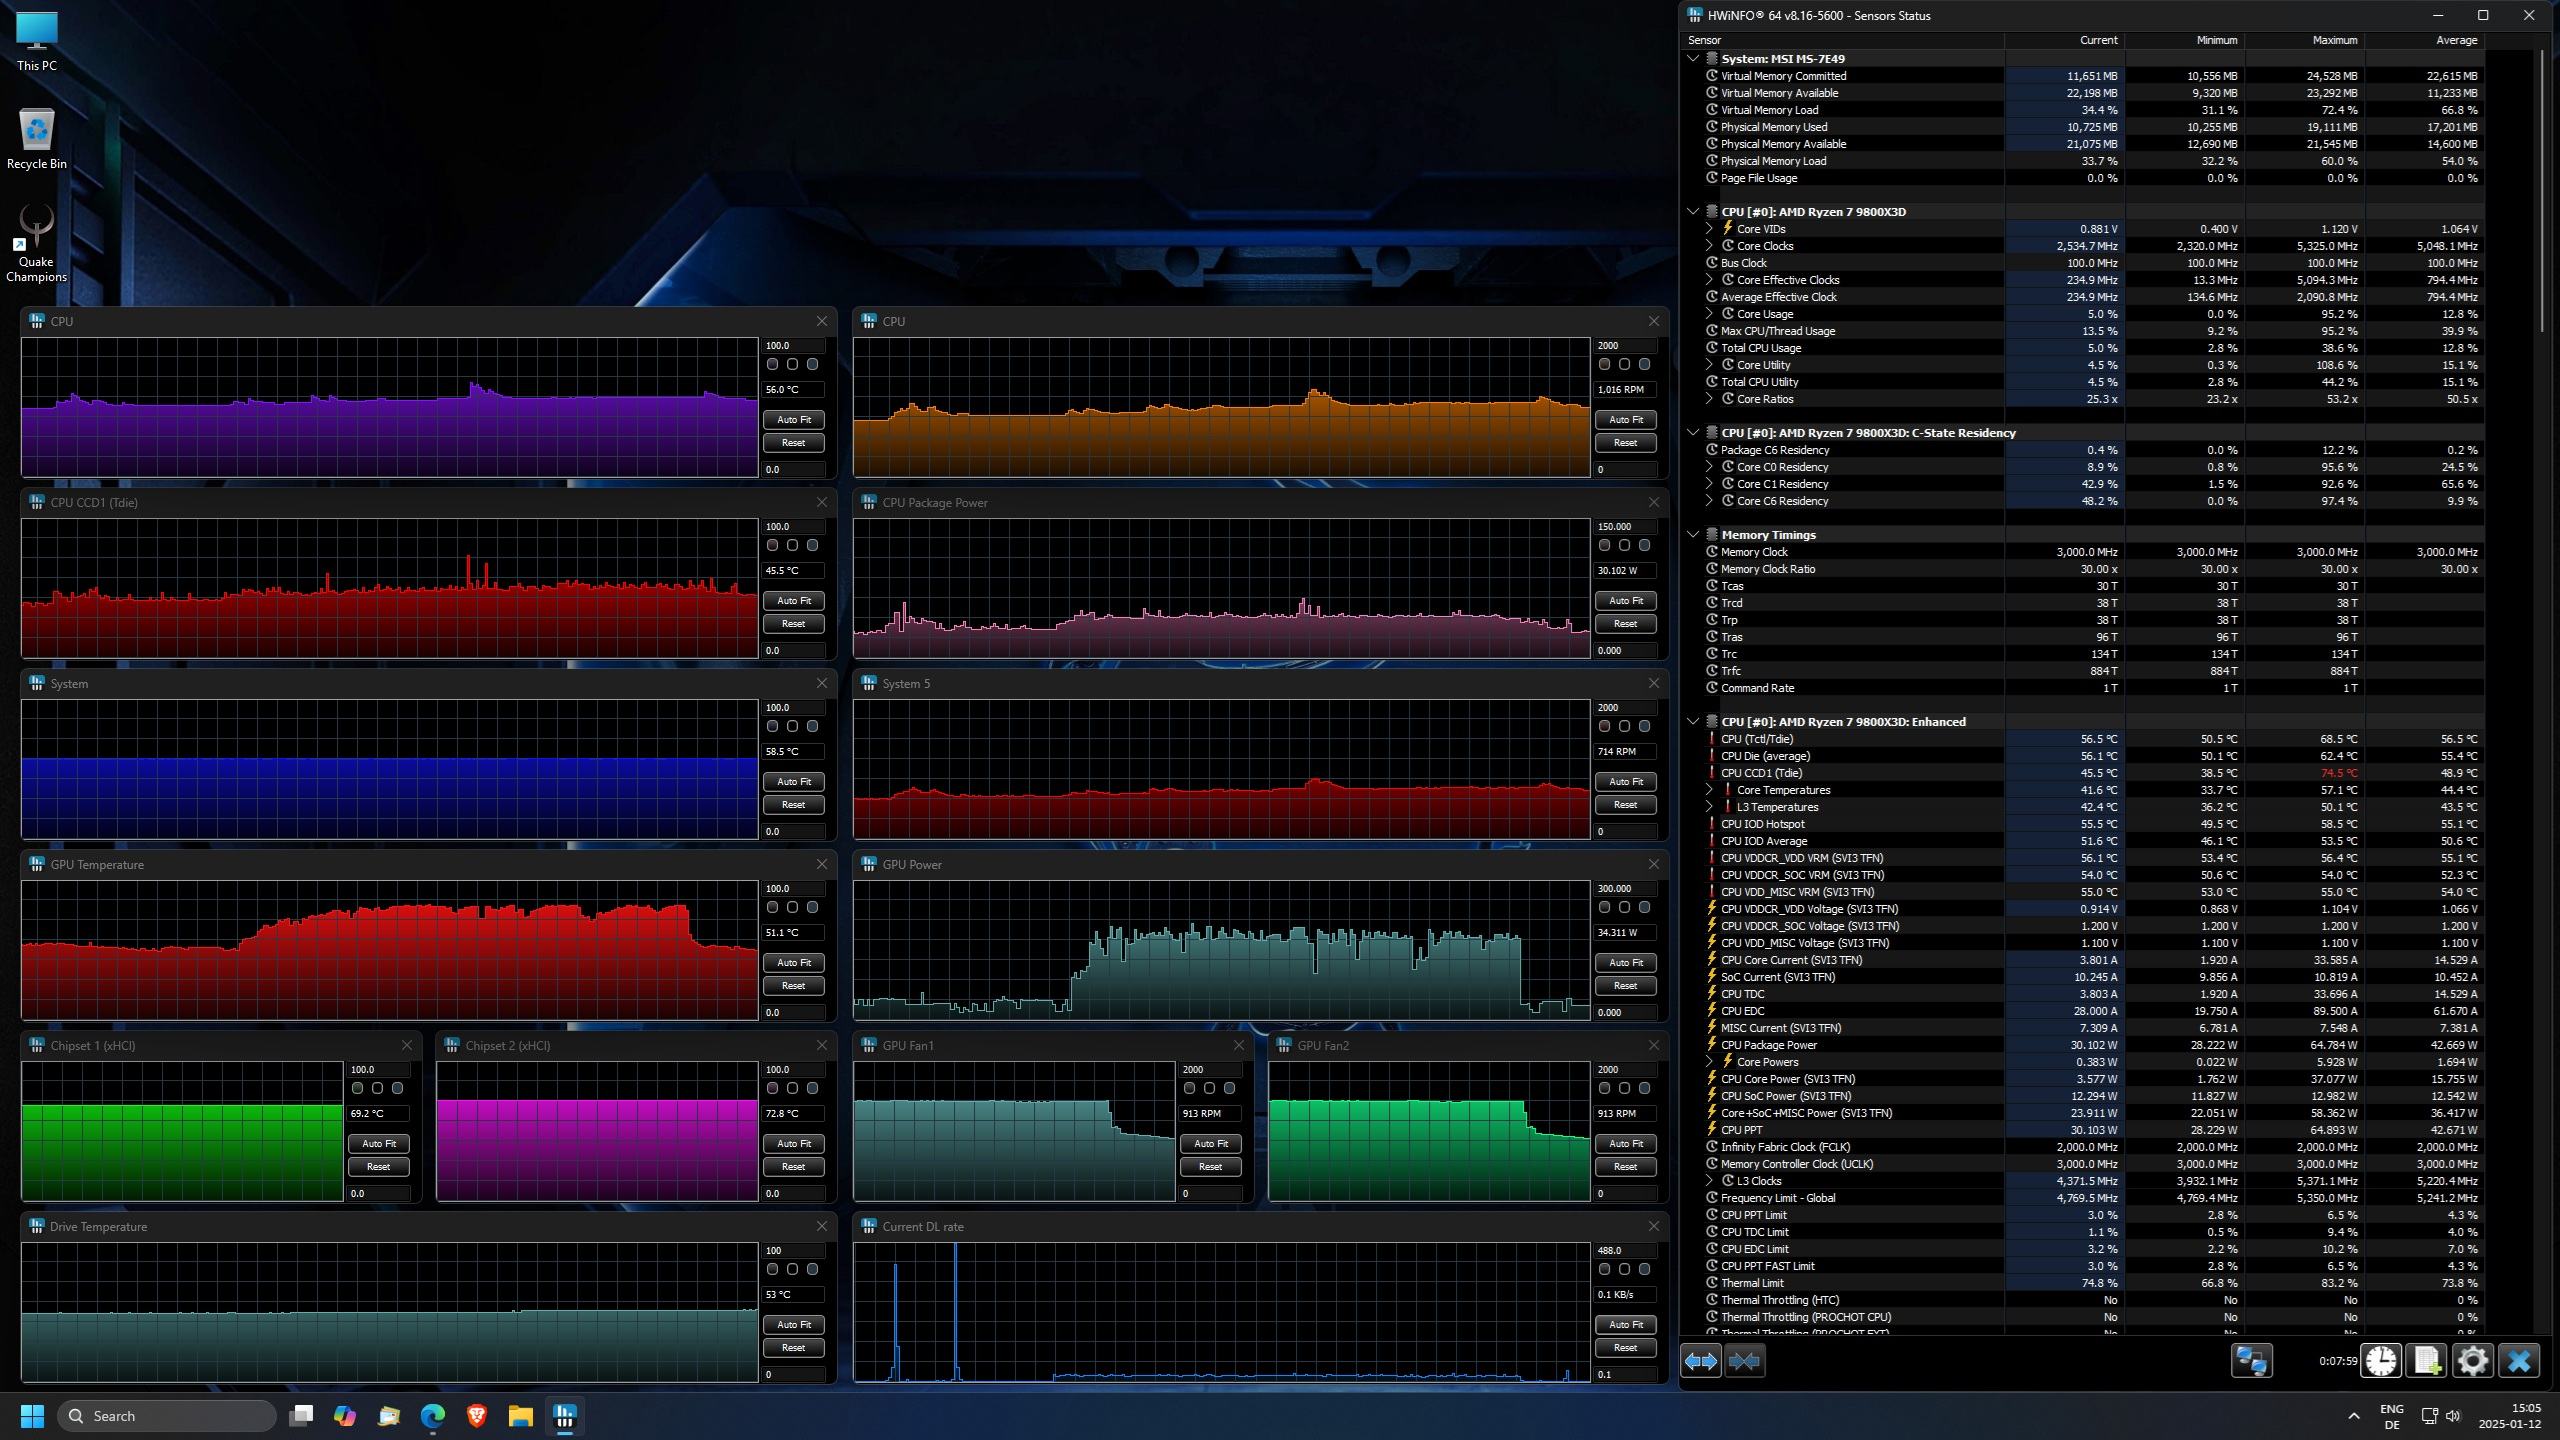
Task: Expand the Core C0 Residency row
Action: click(x=1709, y=467)
